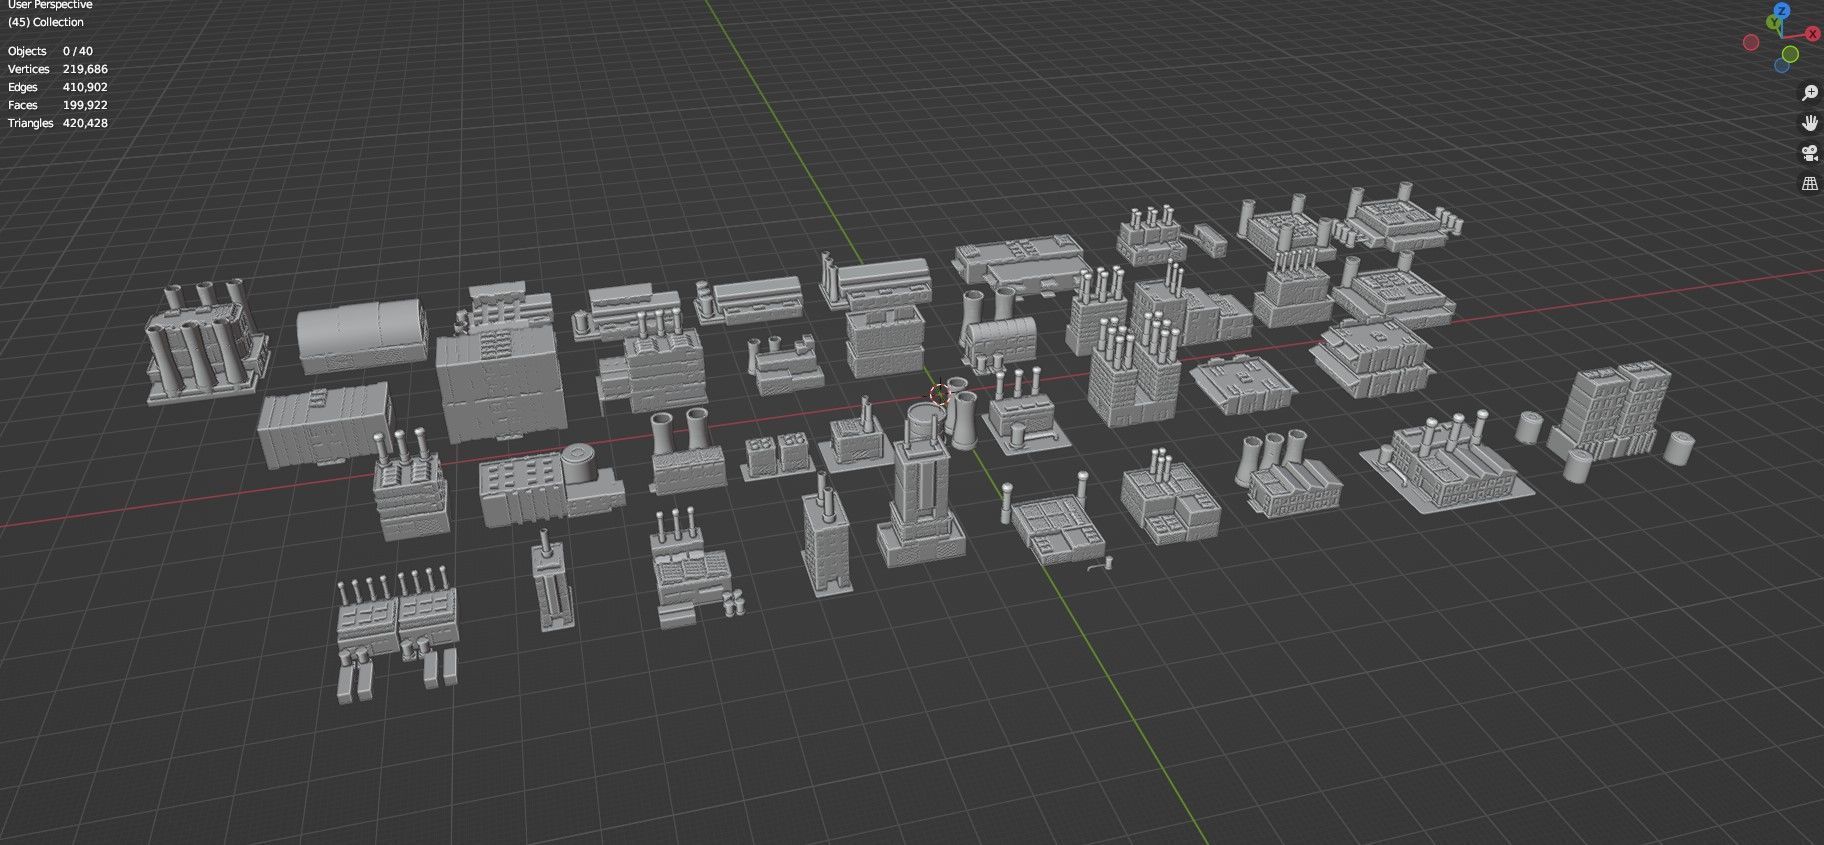Click the Triangles '420,428' statistic

pos(85,123)
